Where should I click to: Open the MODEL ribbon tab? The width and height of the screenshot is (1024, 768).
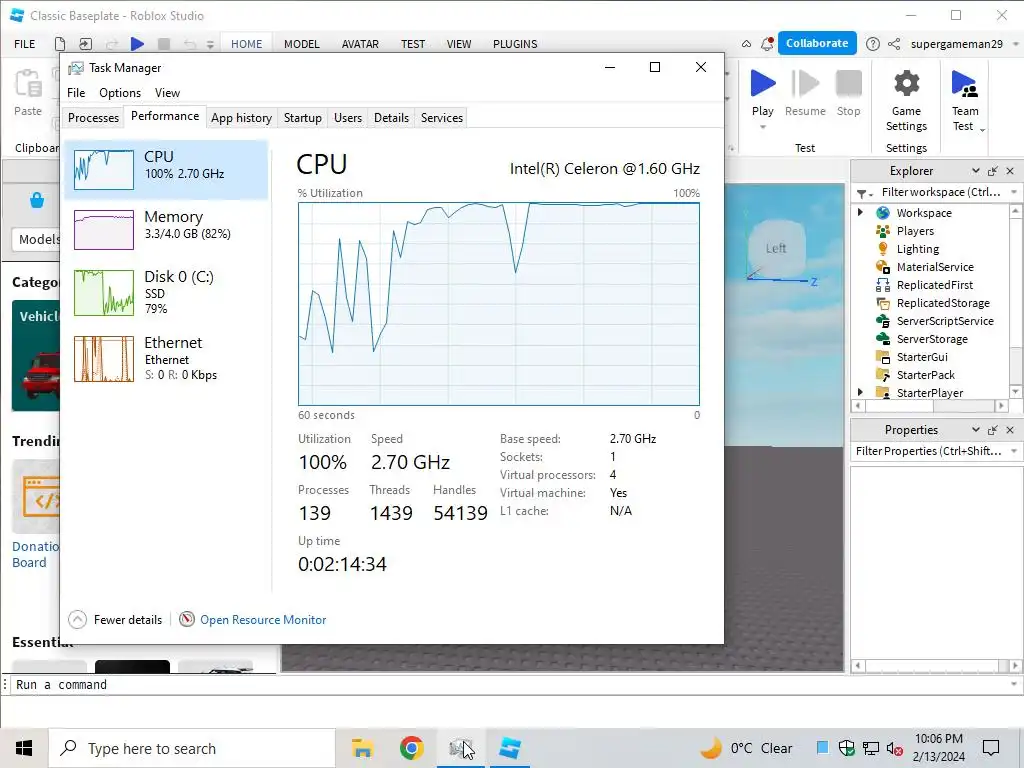pos(302,44)
